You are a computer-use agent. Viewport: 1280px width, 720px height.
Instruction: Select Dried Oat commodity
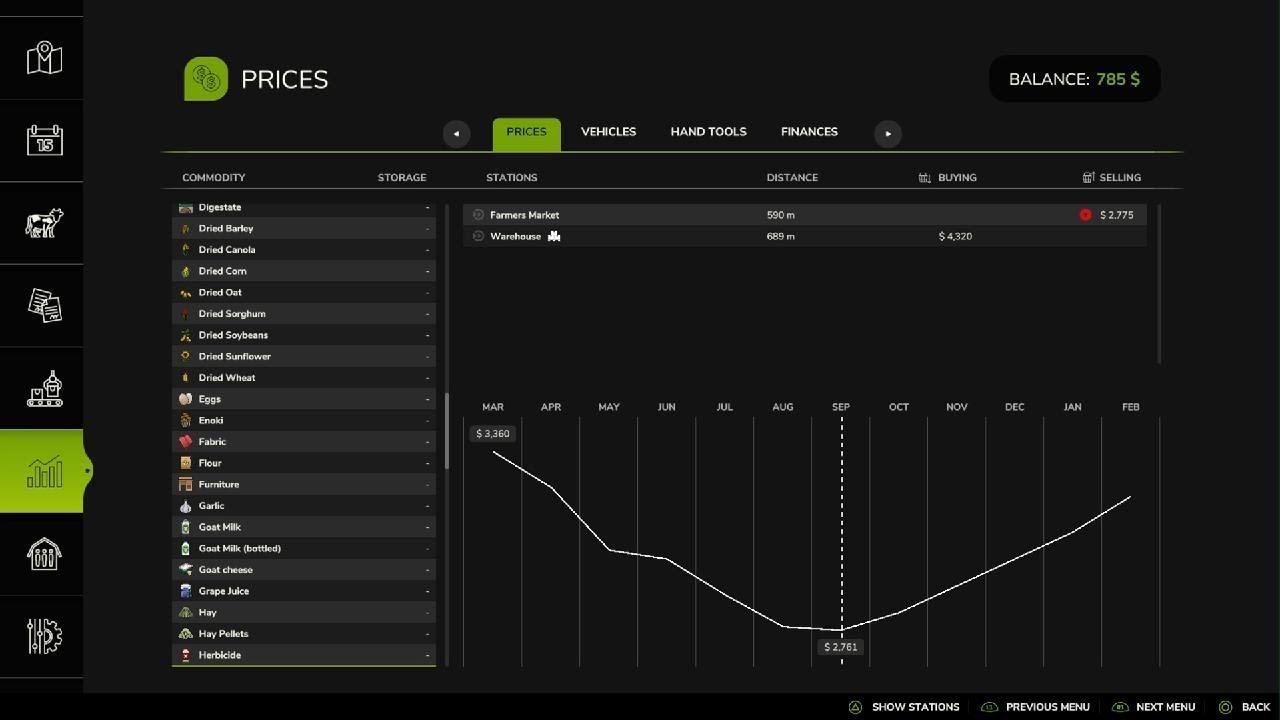click(x=304, y=292)
